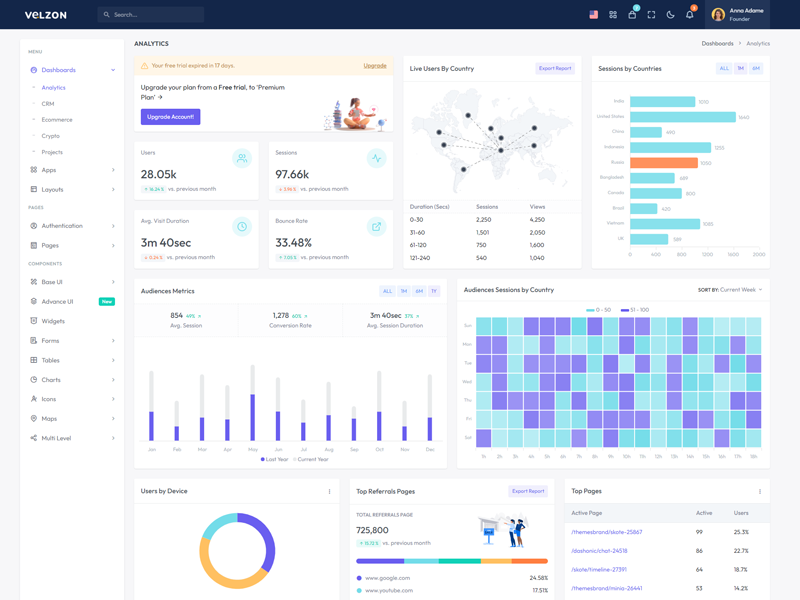This screenshot has height=600, width=800.
Task: Click the Upgrade Account button
Action: tap(170, 117)
